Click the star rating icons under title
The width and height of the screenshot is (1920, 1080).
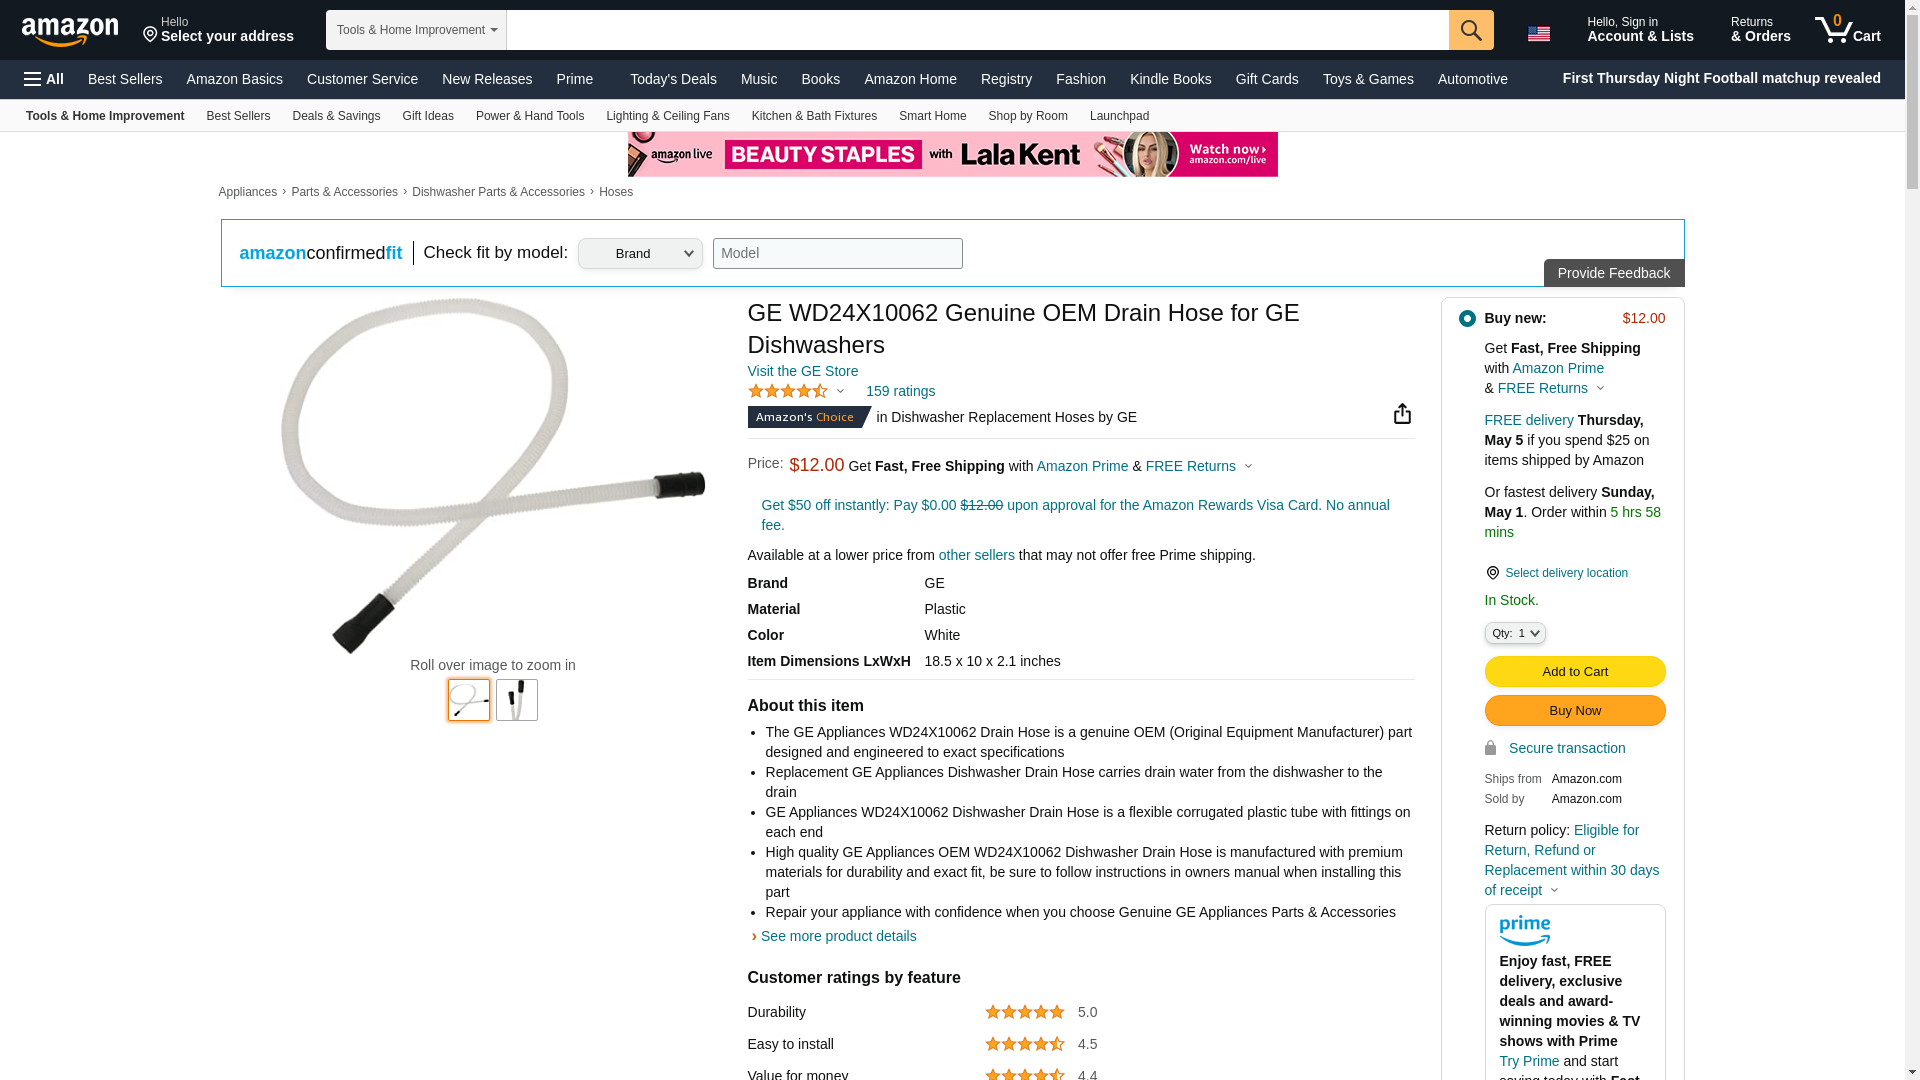[788, 391]
